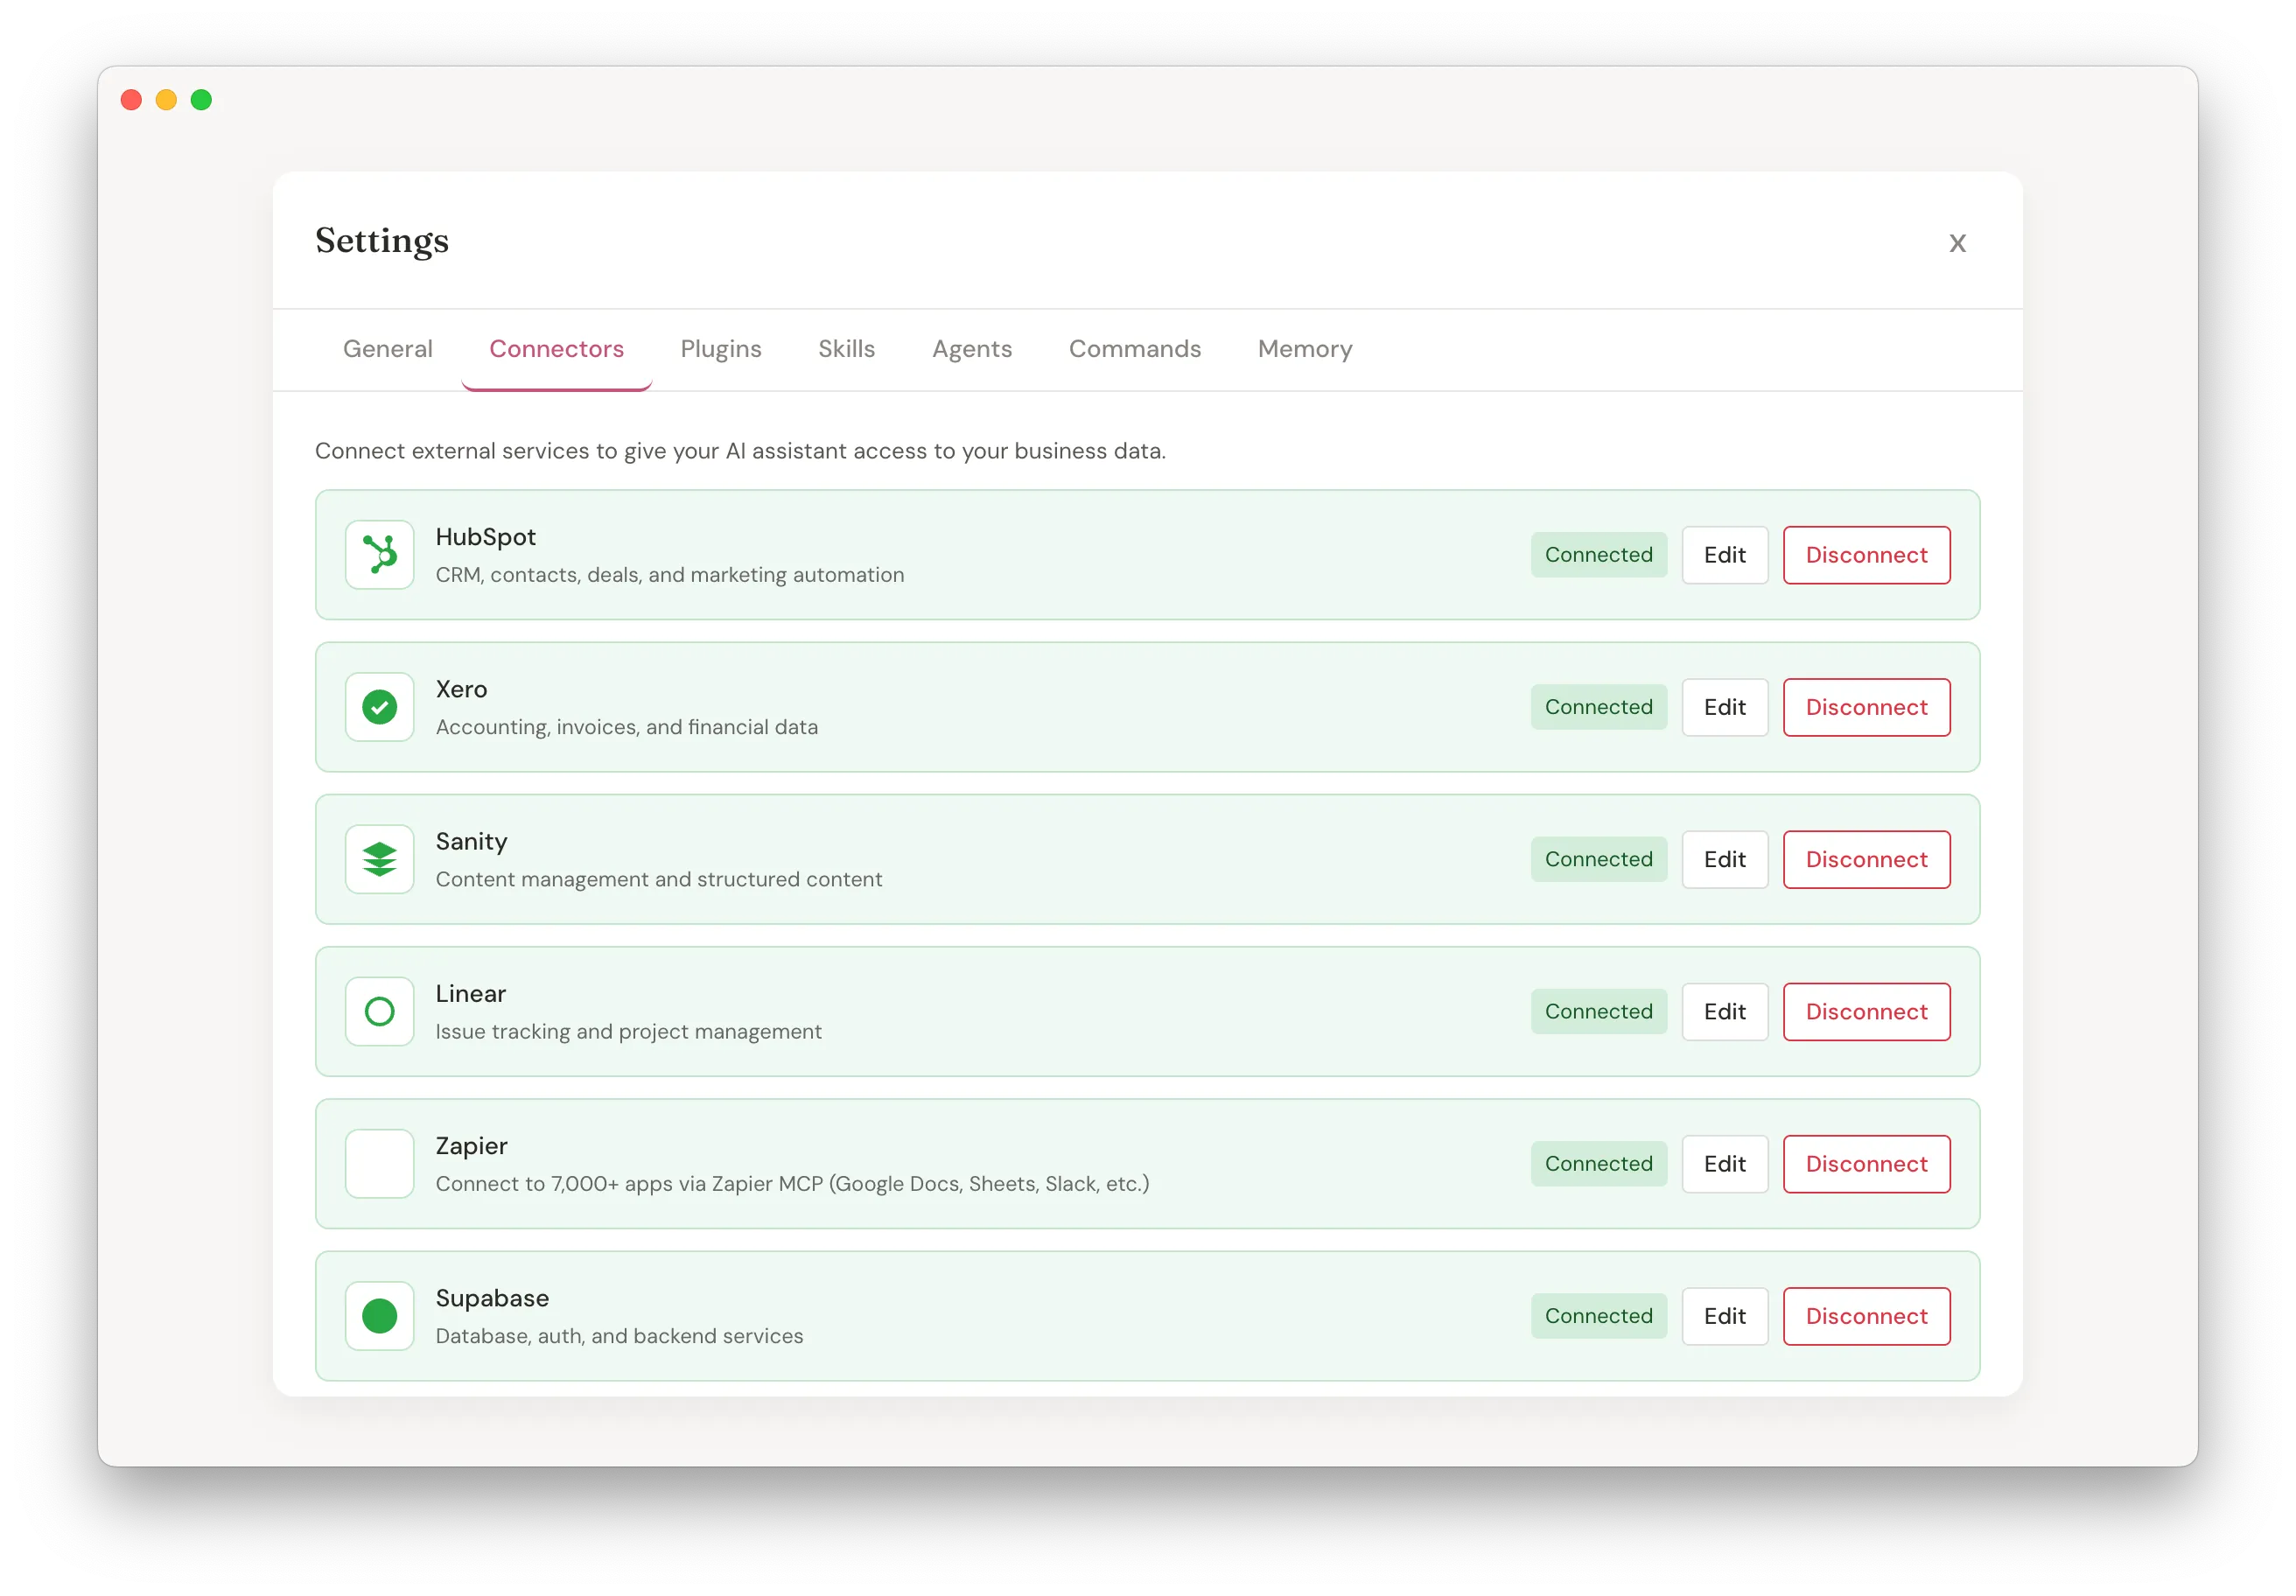The height and width of the screenshot is (1596, 2296).
Task: Switch to the General tab
Action: click(x=387, y=349)
